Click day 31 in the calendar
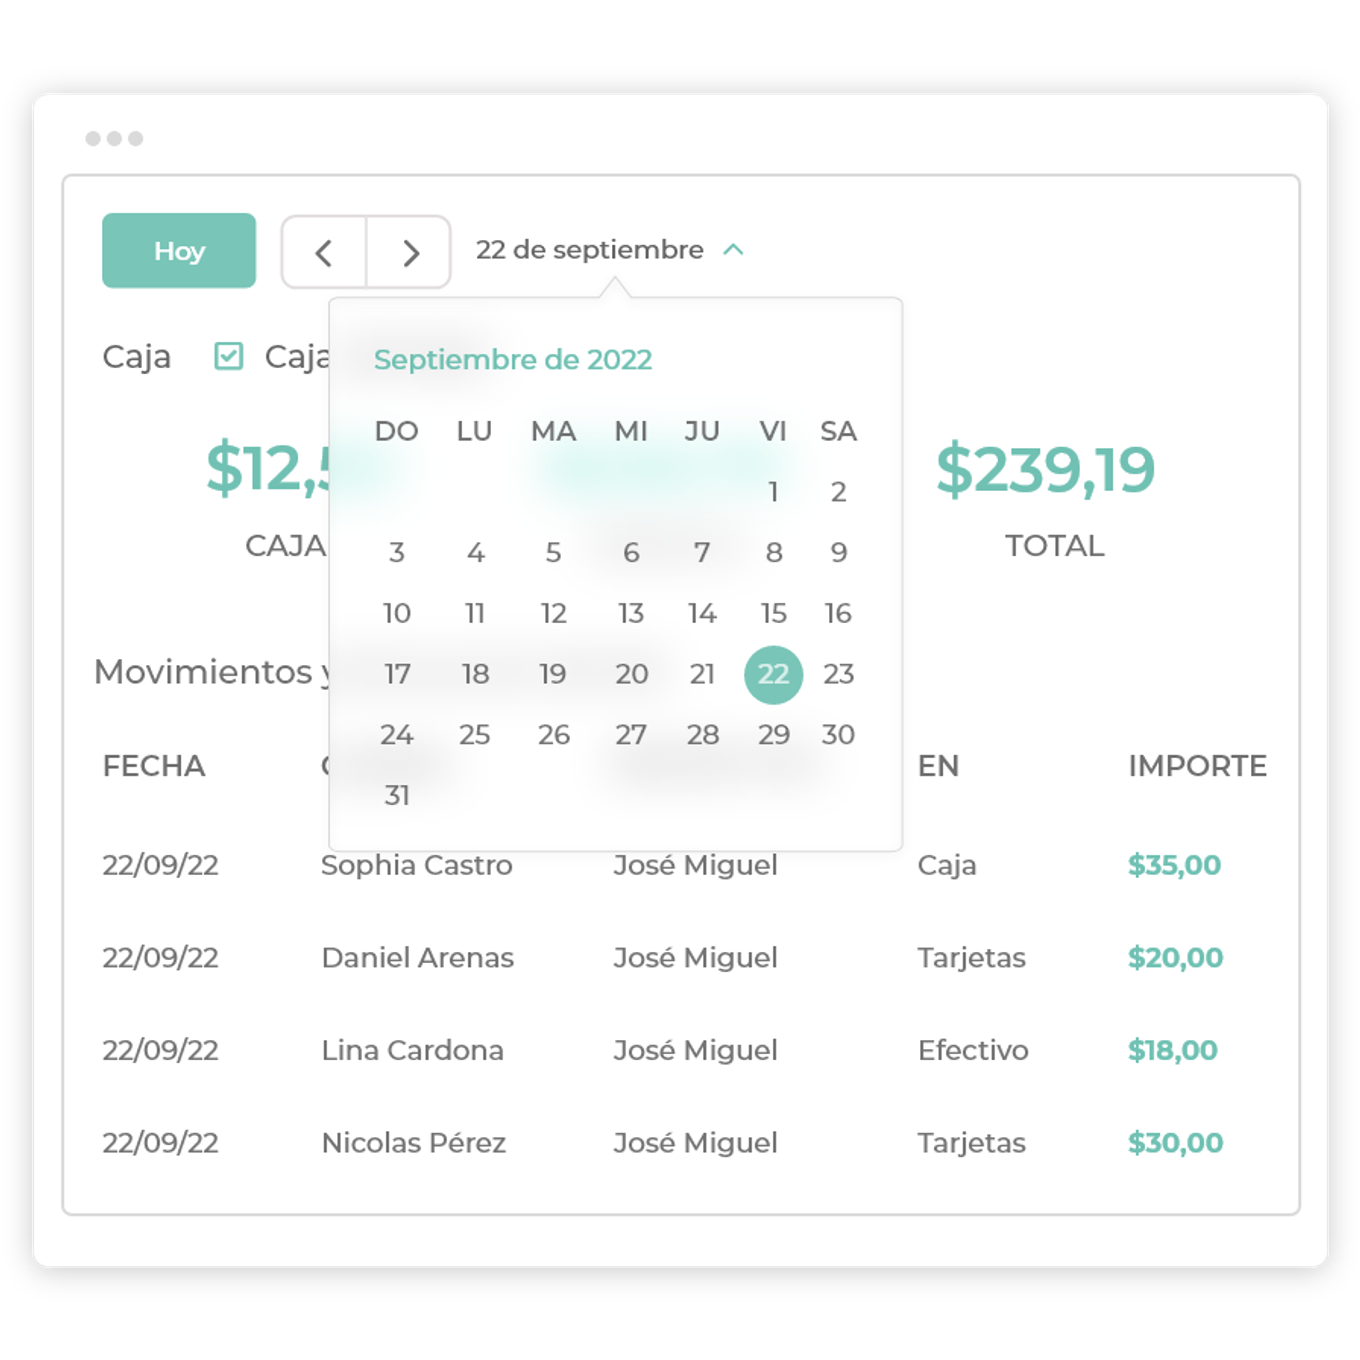This screenshot has height=1360, width=1360. pos(397,796)
